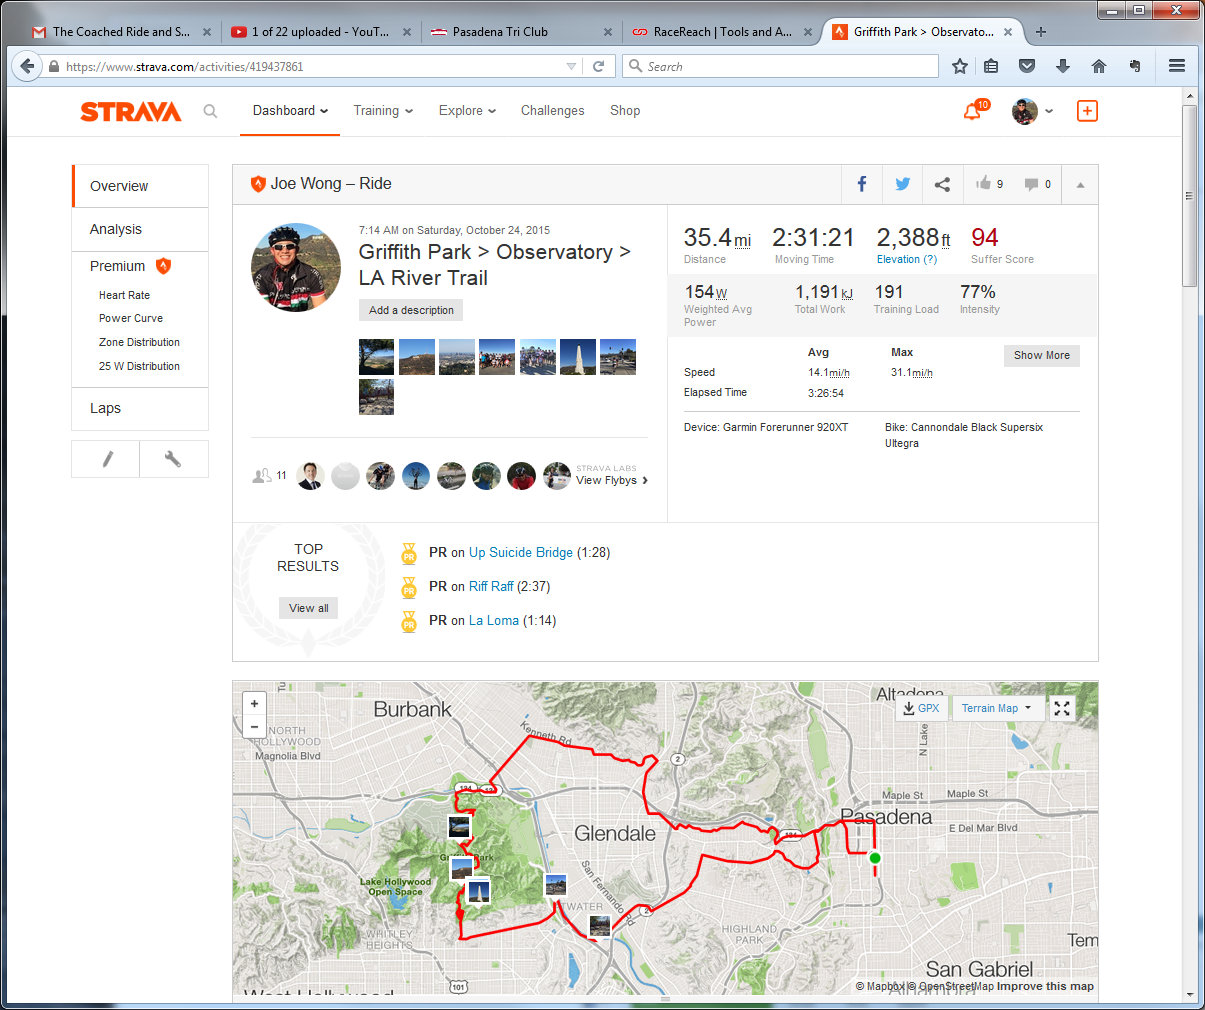Screen dimensions: 1205x1010
Task: Open notifications bell icon
Action: coord(972,111)
